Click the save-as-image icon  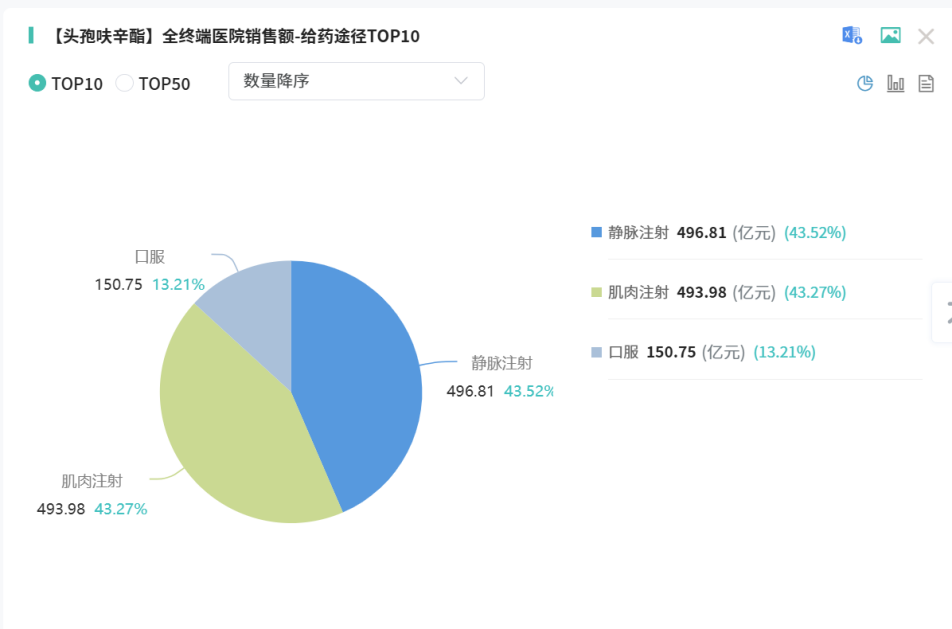click(x=890, y=35)
